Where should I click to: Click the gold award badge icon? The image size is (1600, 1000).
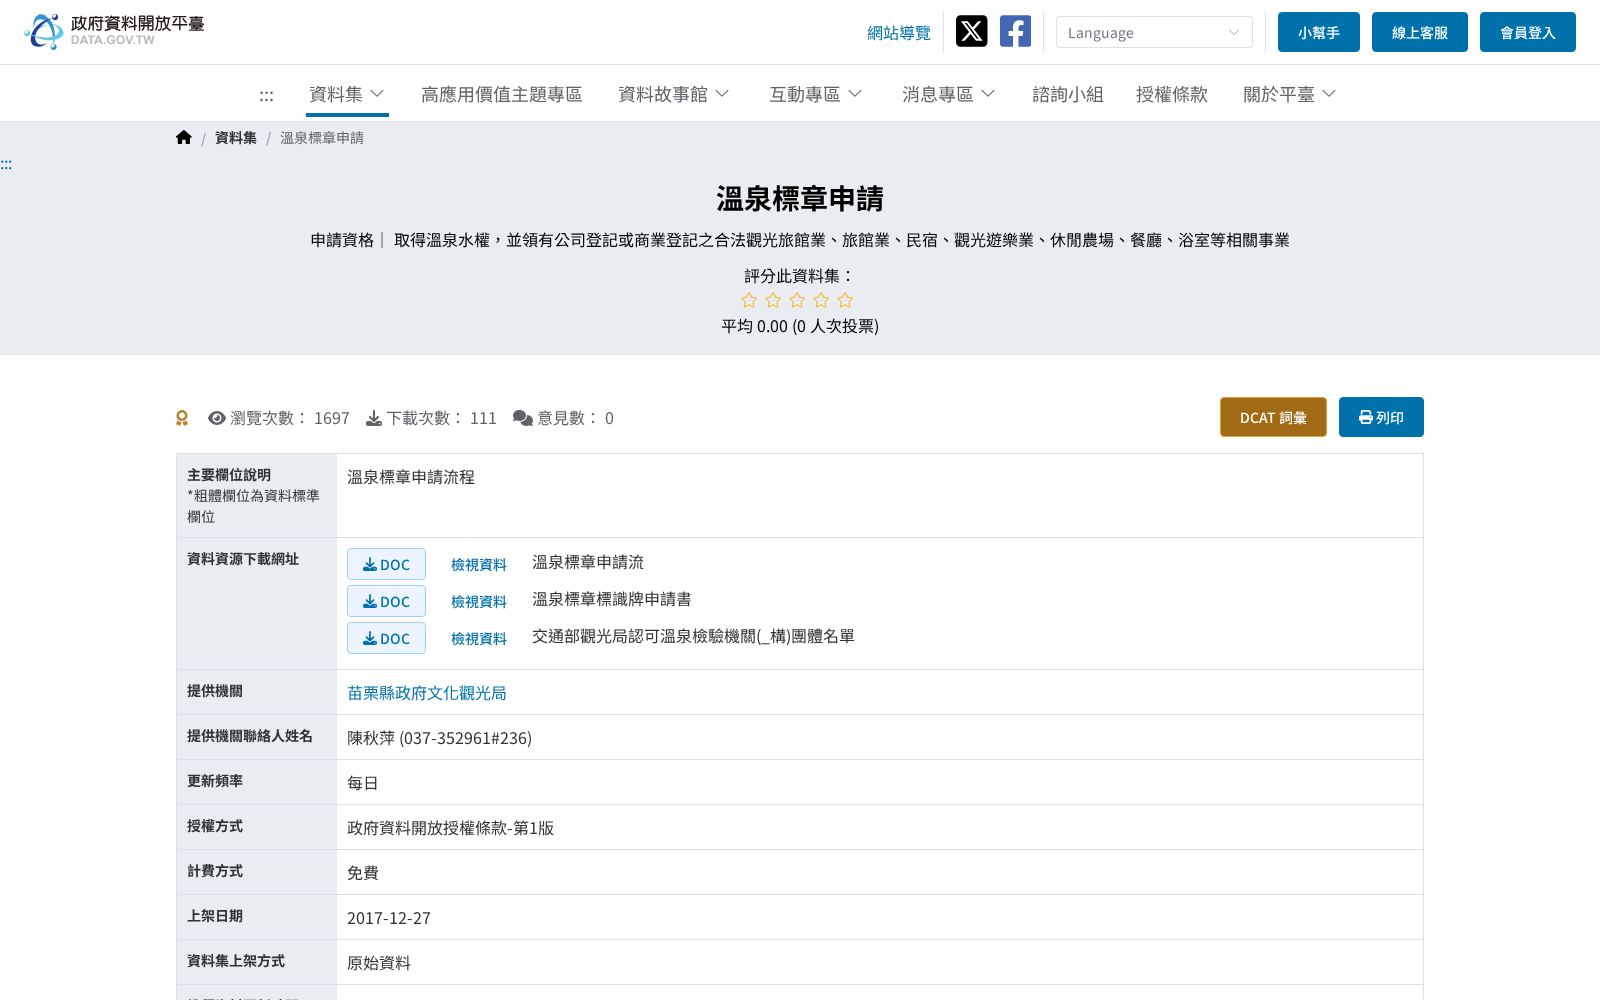pos(182,418)
